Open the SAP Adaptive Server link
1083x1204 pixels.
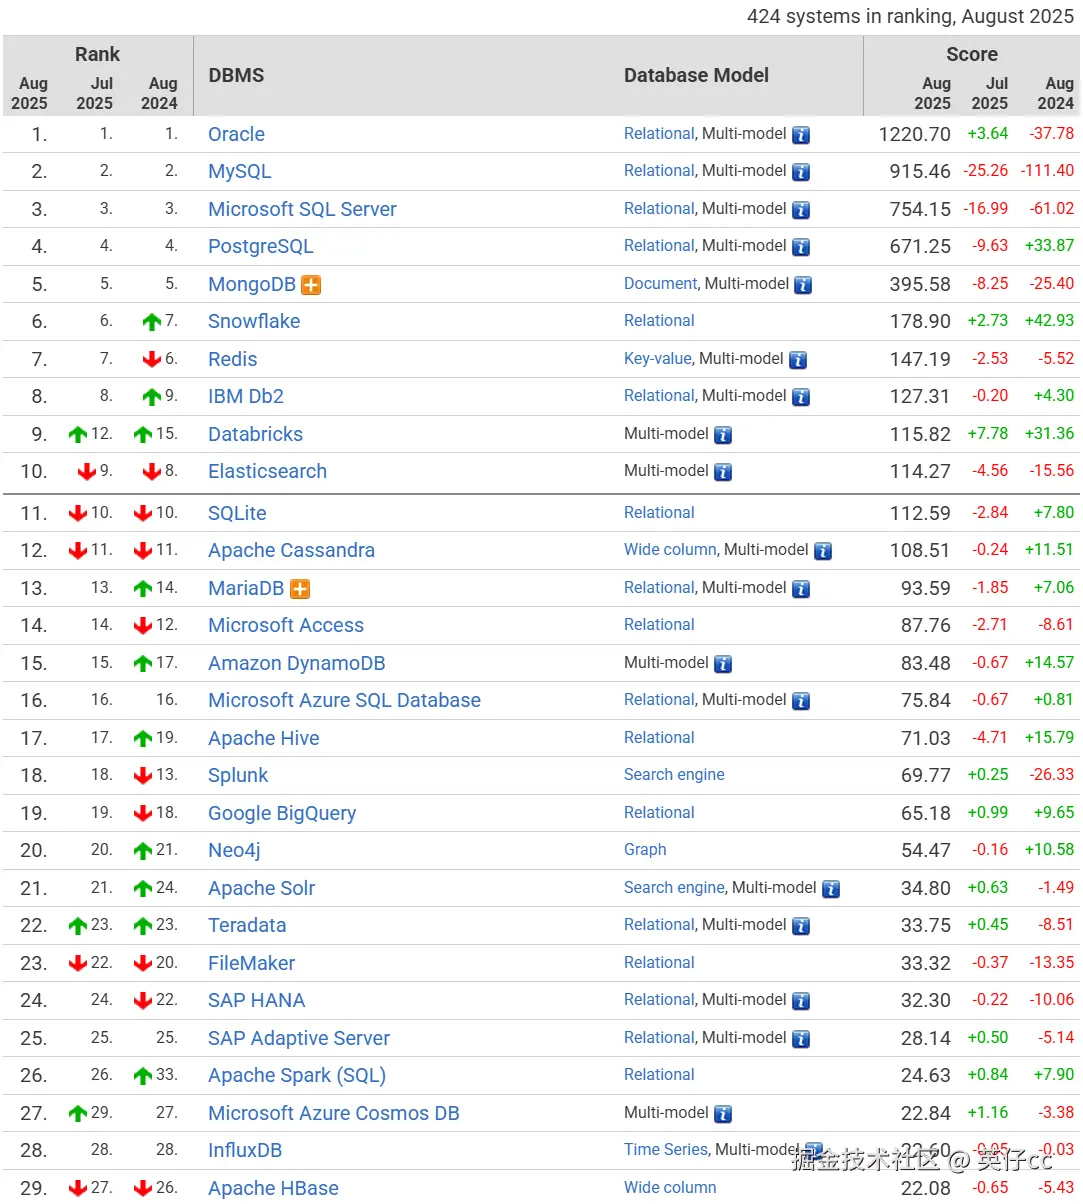click(299, 1038)
